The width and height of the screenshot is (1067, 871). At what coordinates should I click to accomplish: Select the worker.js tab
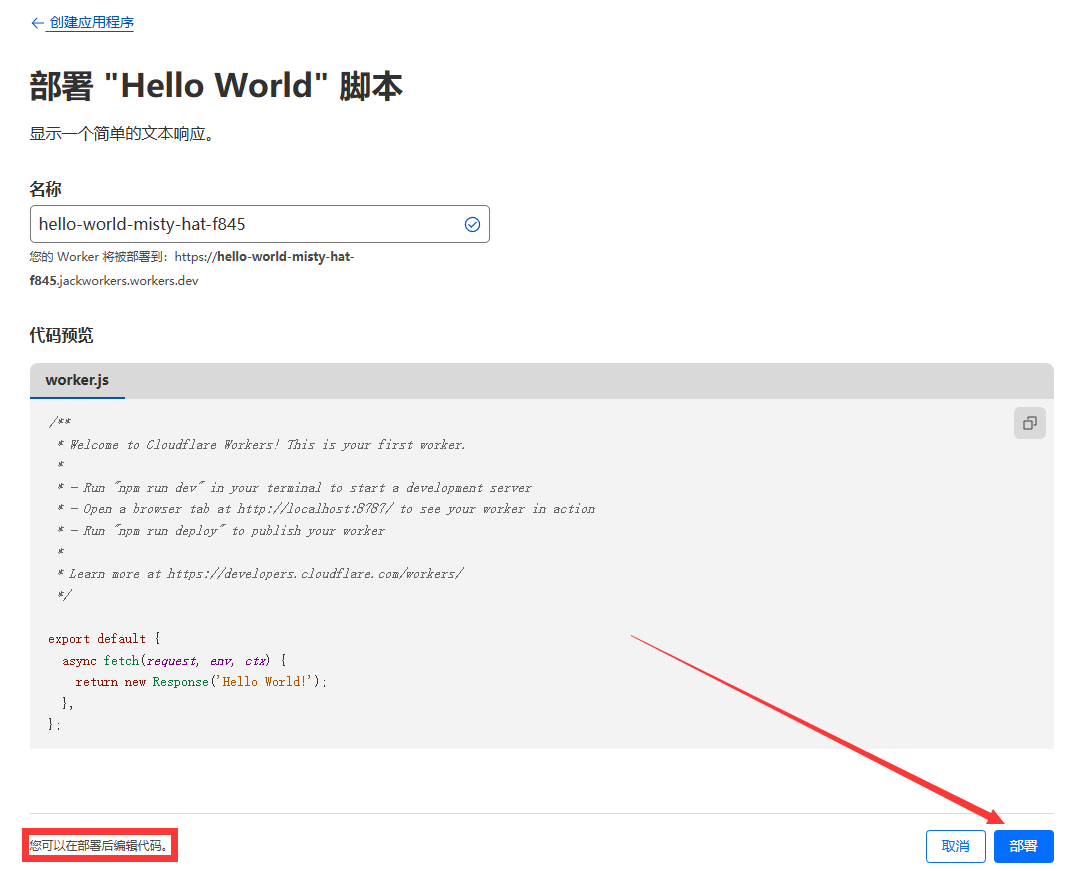77,381
